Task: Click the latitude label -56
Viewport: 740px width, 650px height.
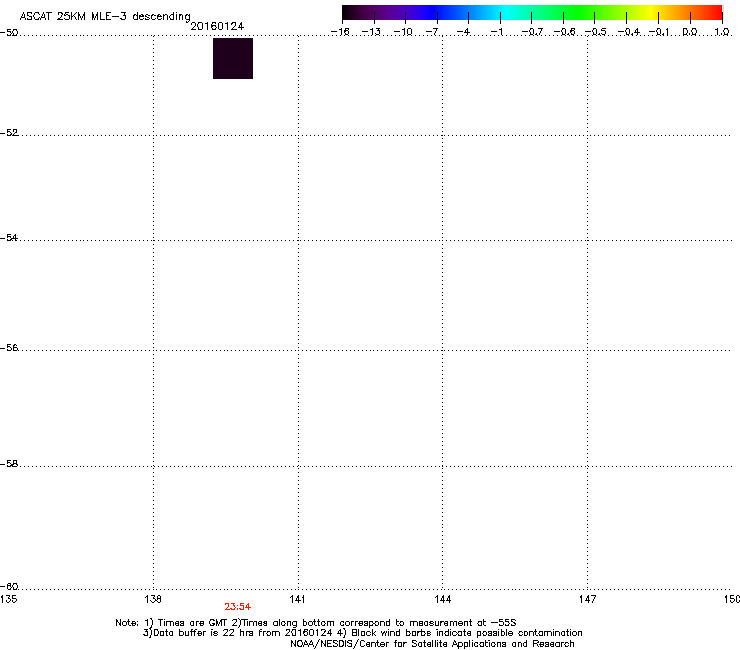Action: 9,347
